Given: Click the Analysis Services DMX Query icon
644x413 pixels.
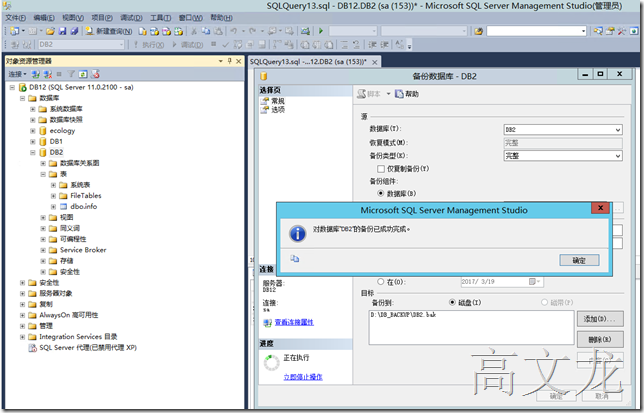Looking at the screenshot, I should coord(166,31).
